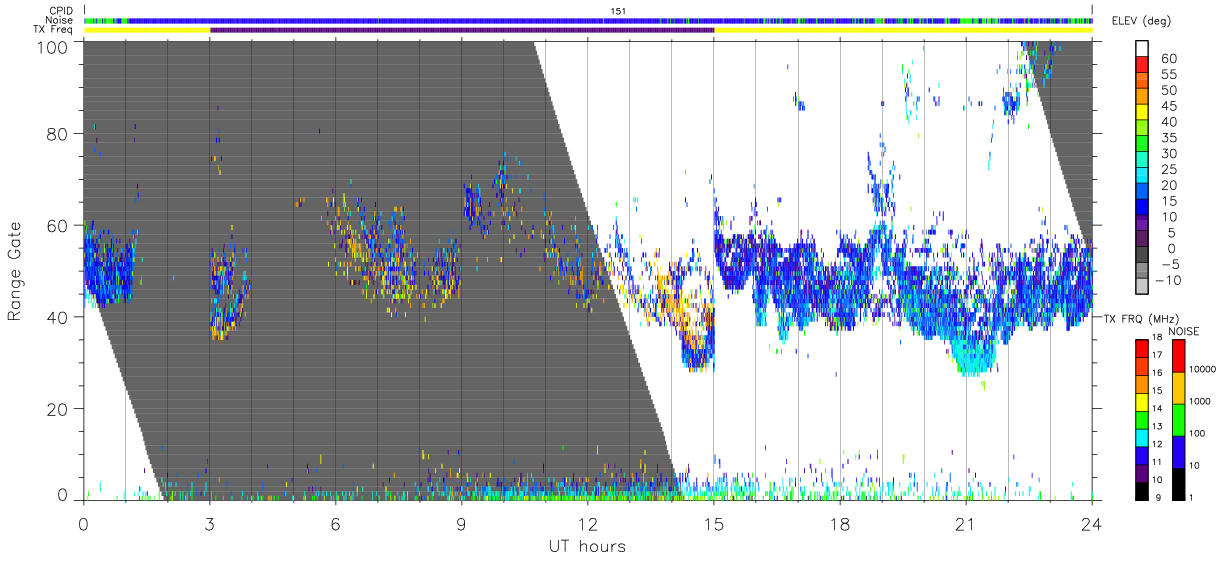Click the red top swatch of NOISE colorbar
The height and width of the screenshot is (567, 1228).
[1179, 355]
